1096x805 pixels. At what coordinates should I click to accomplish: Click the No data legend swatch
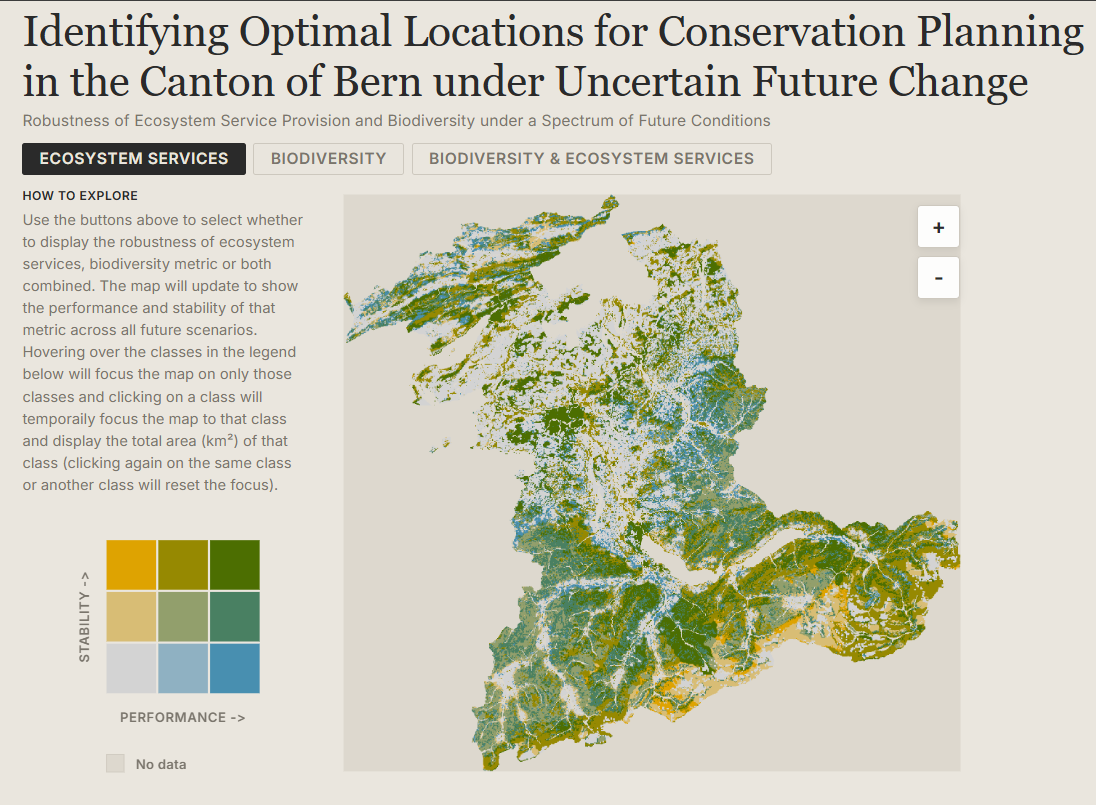coord(116,764)
